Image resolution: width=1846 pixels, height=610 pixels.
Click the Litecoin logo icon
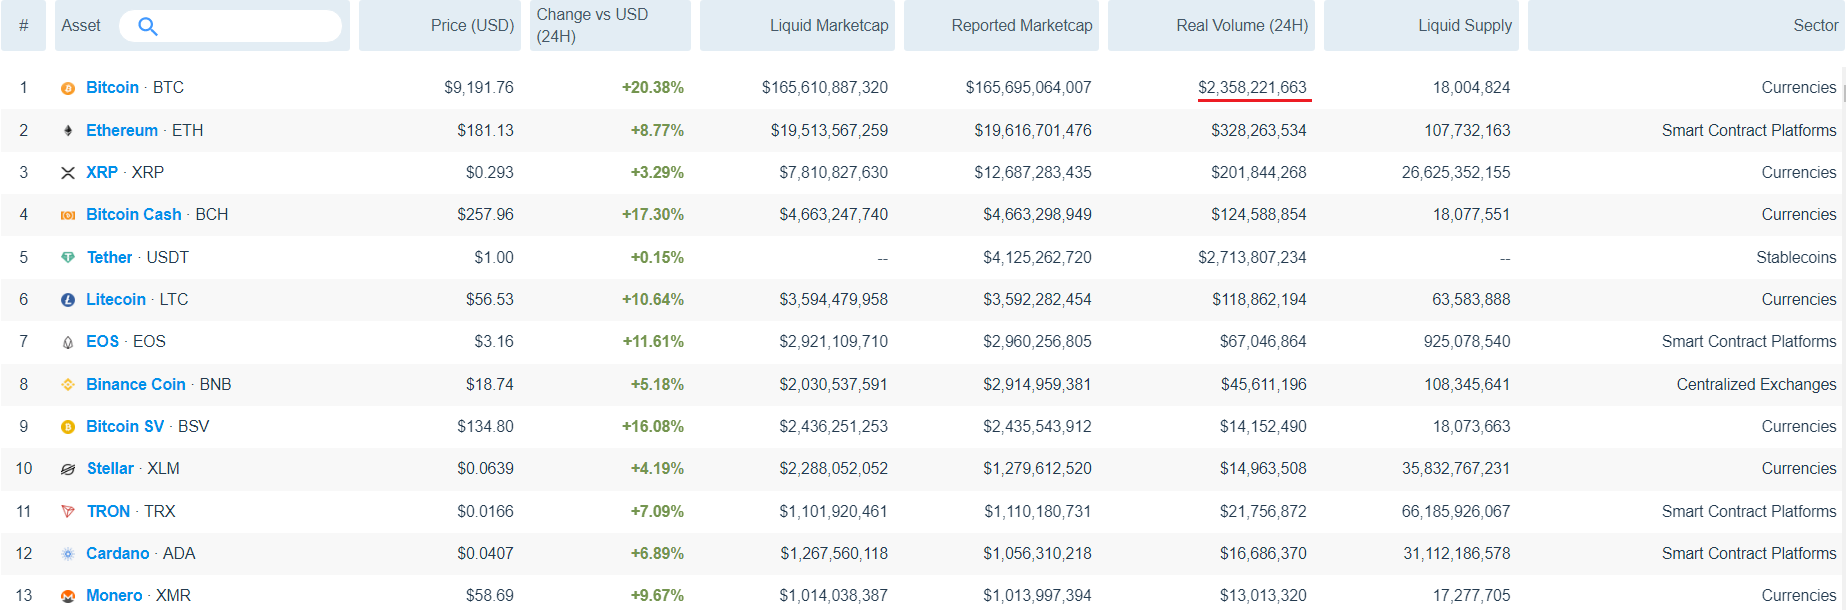[68, 300]
